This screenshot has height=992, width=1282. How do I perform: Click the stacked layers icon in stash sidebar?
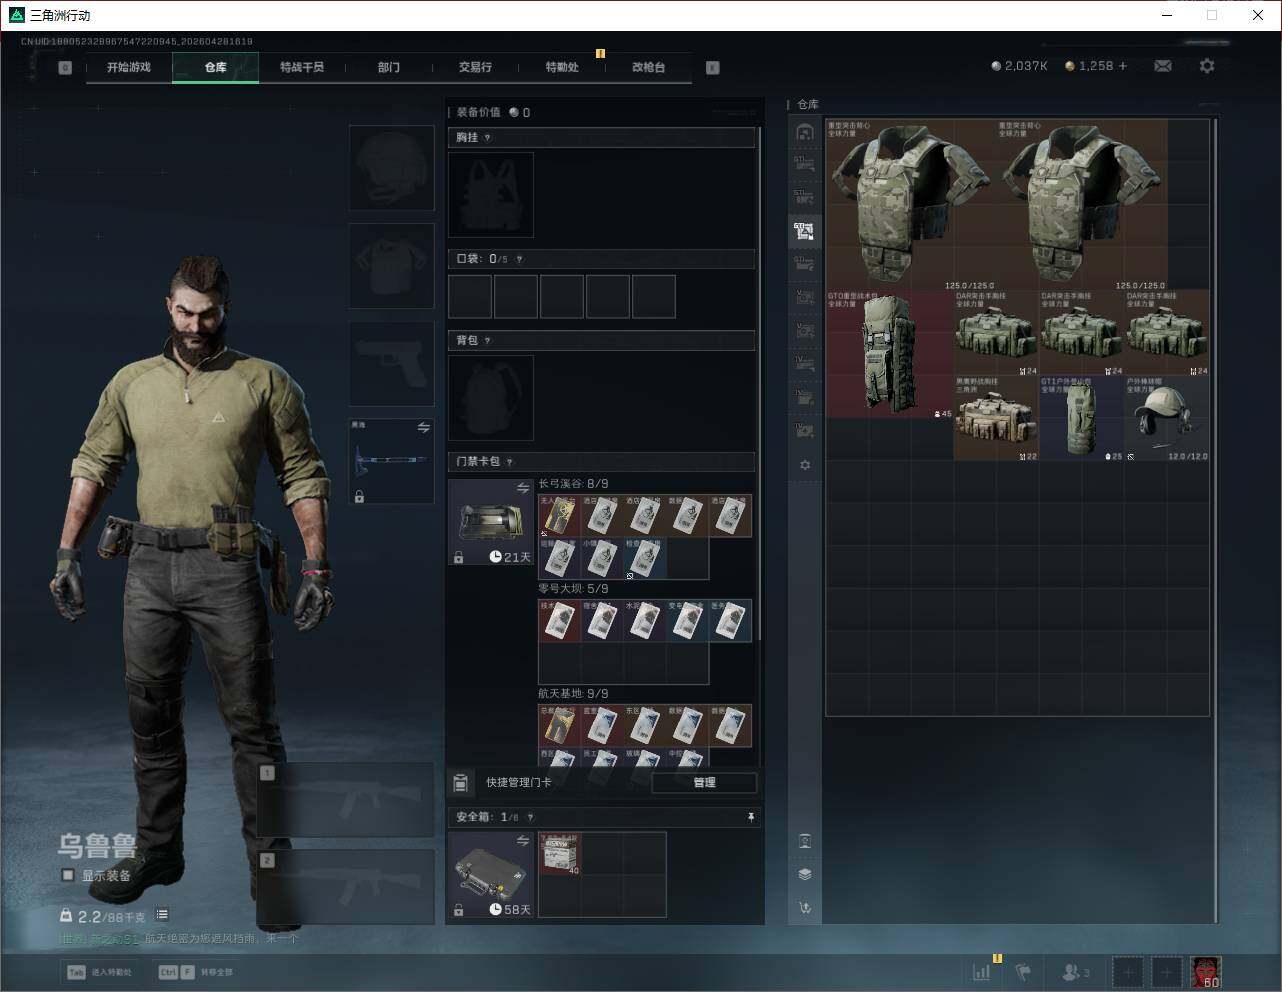point(805,874)
